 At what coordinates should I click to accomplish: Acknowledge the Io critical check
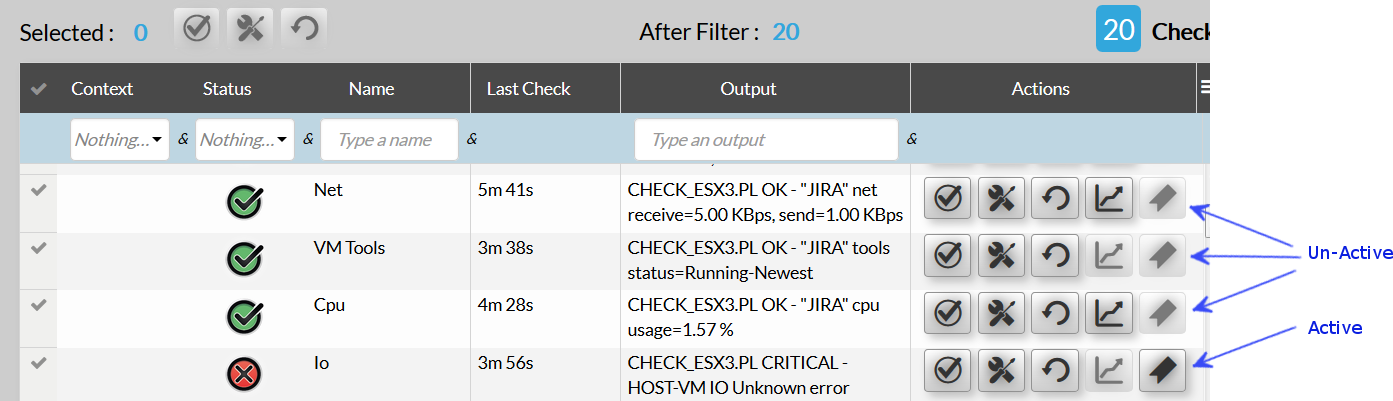click(947, 371)
